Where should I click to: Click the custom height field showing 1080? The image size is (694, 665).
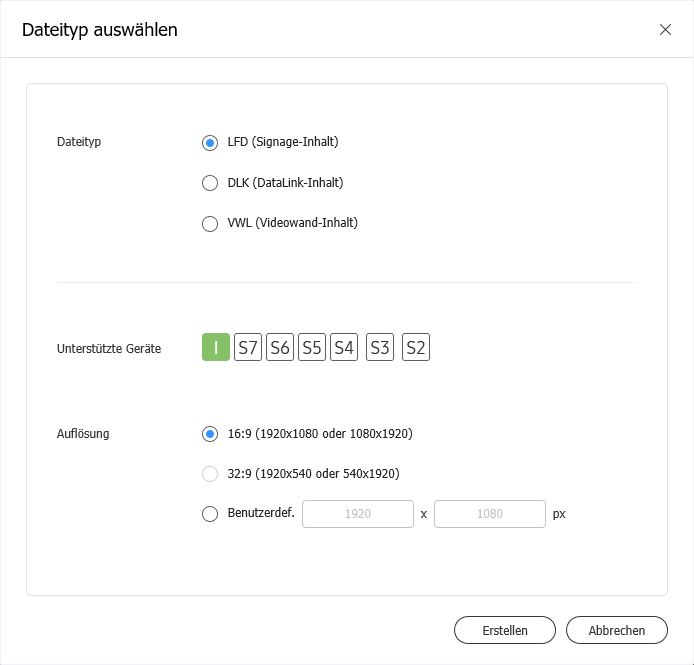pos(489,514)
